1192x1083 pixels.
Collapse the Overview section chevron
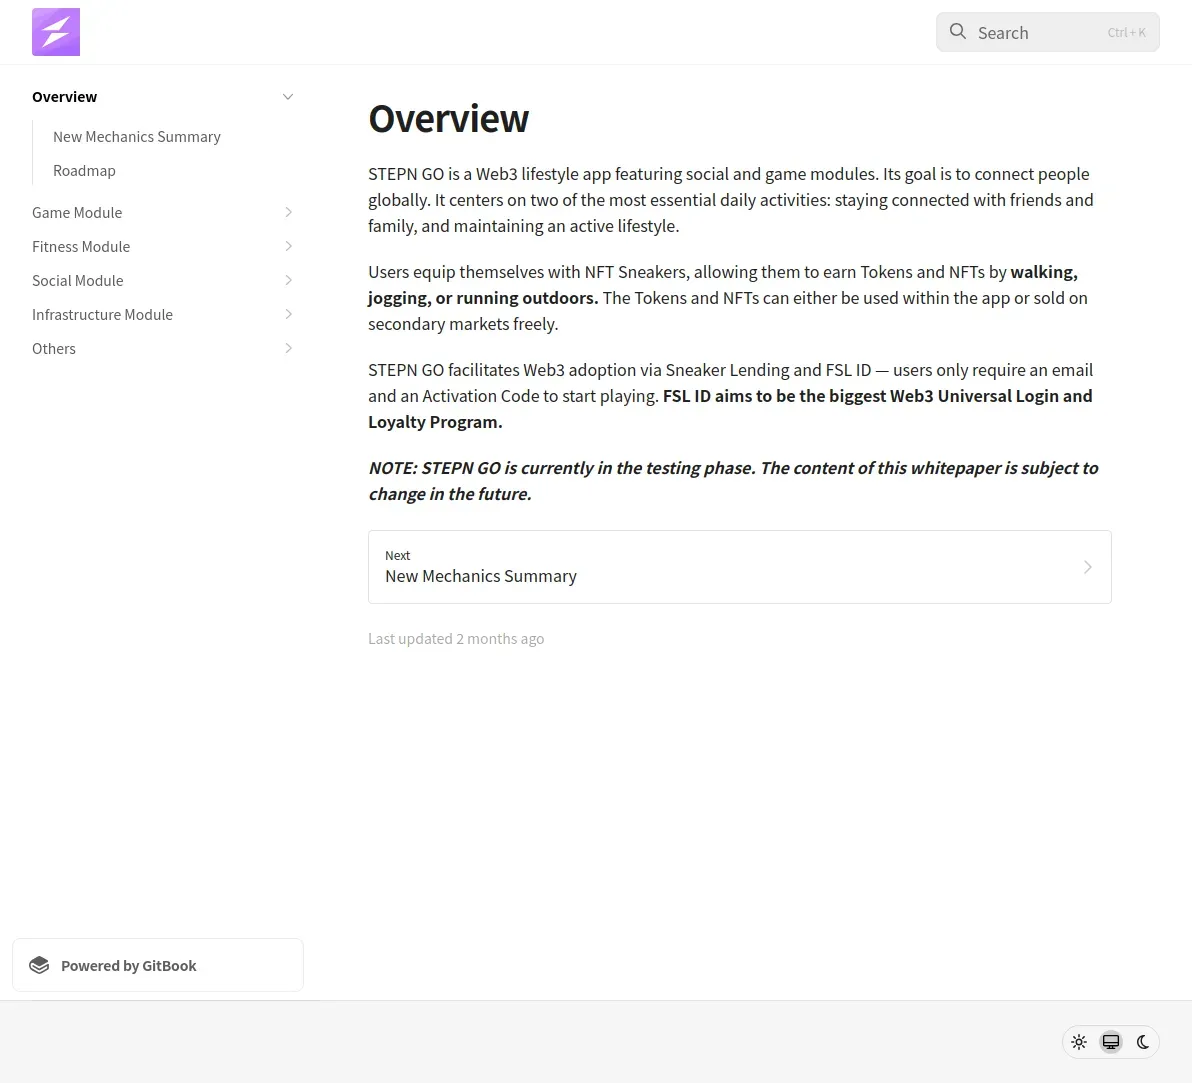(288, 97)
